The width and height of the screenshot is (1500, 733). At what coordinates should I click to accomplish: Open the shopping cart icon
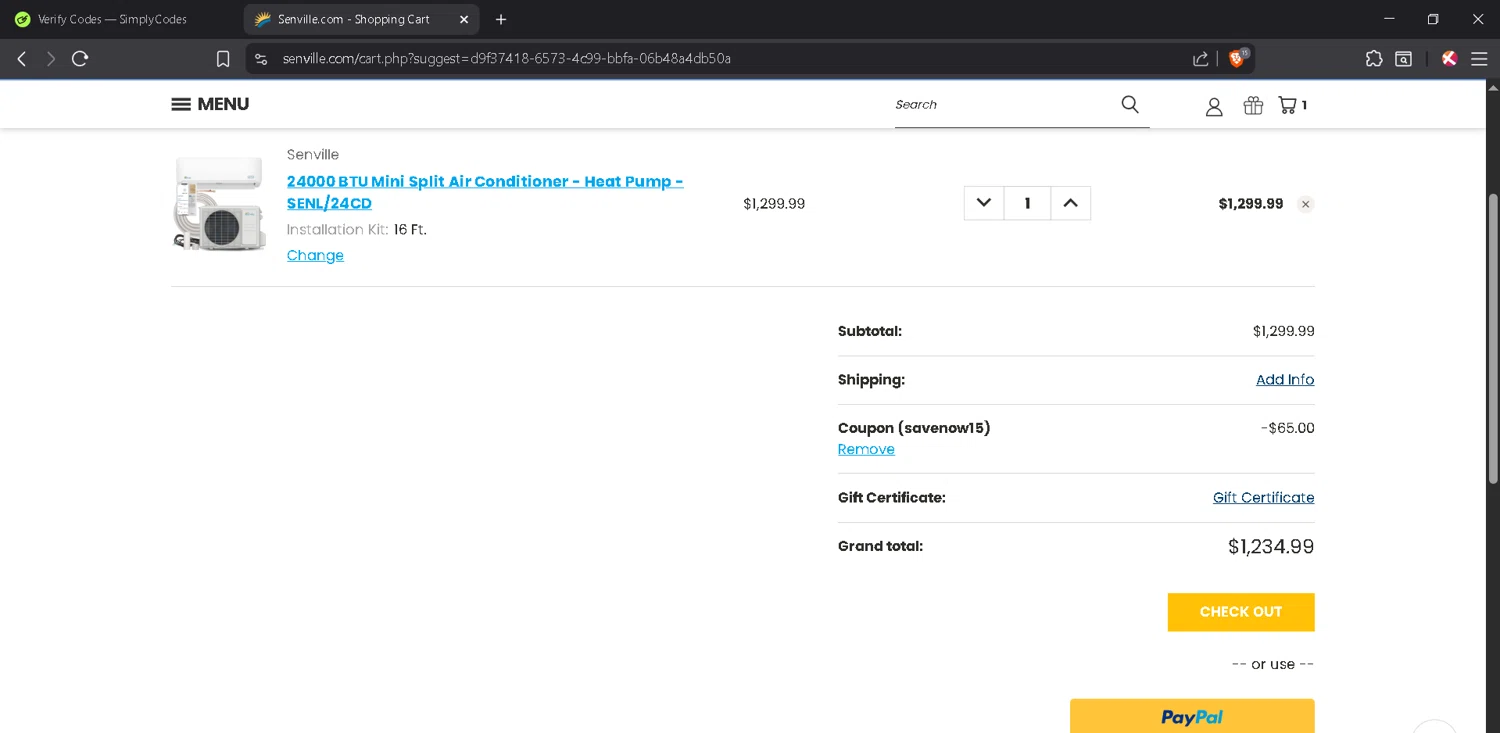click(x=1288, y=105)
